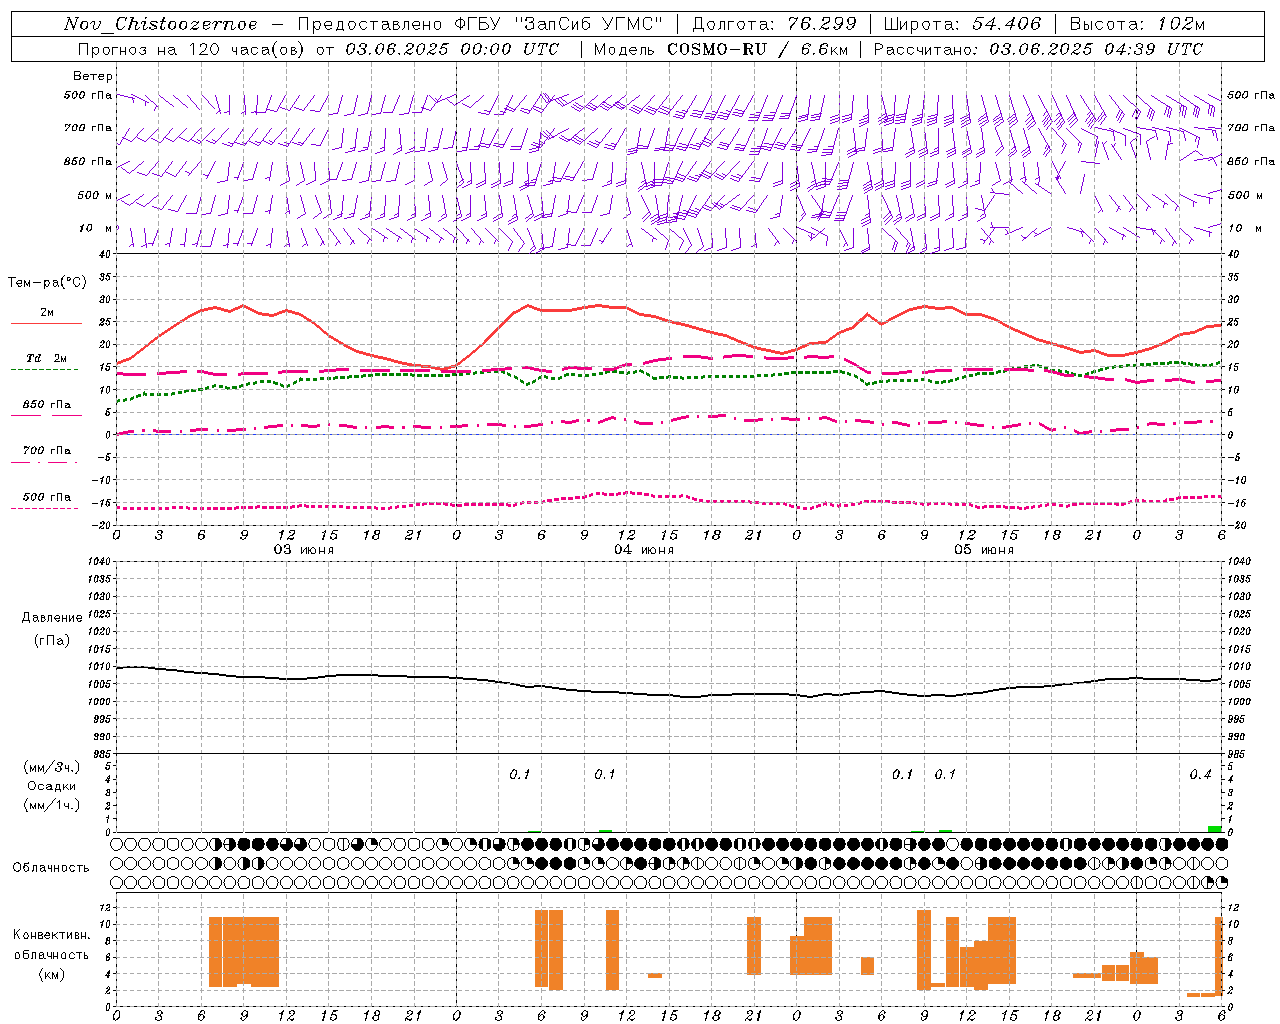The image size is (1280, 1024).
Task: Click the '500 м' wind level label on the left
Action: coord(95,195)
